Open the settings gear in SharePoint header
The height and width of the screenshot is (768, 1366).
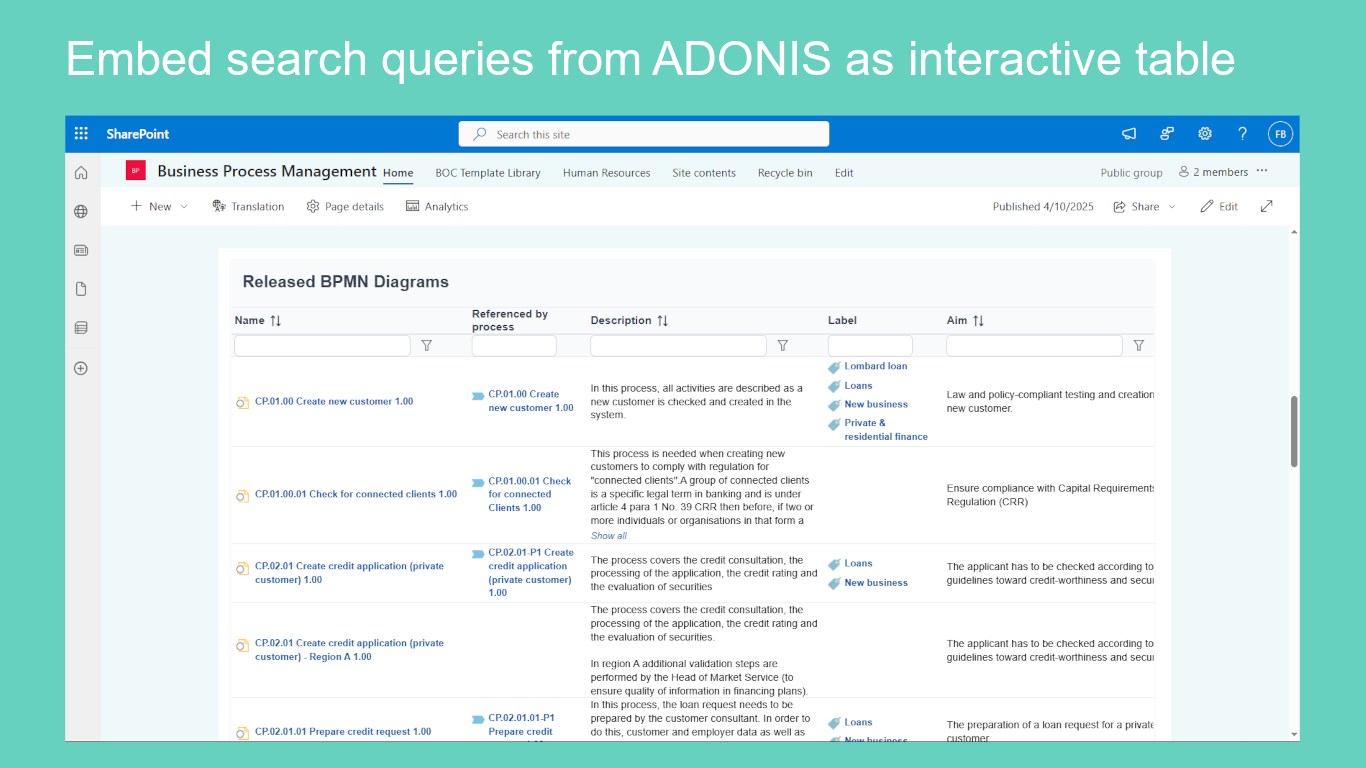[1205, 134]
